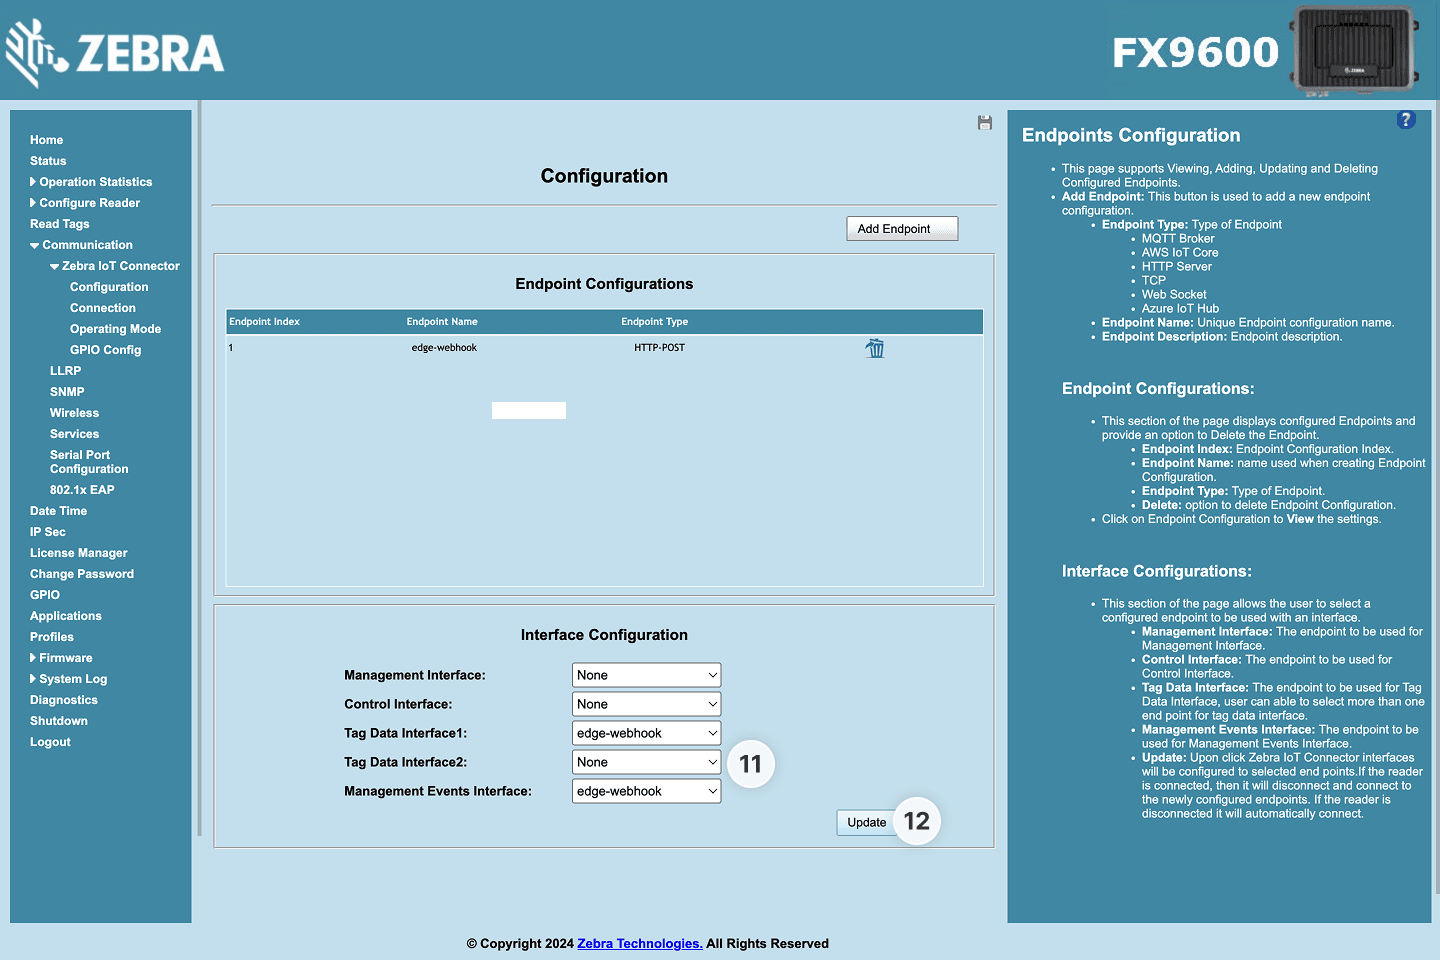
Task: Open the GPIO page in sidebar
Action: [45, 595]
